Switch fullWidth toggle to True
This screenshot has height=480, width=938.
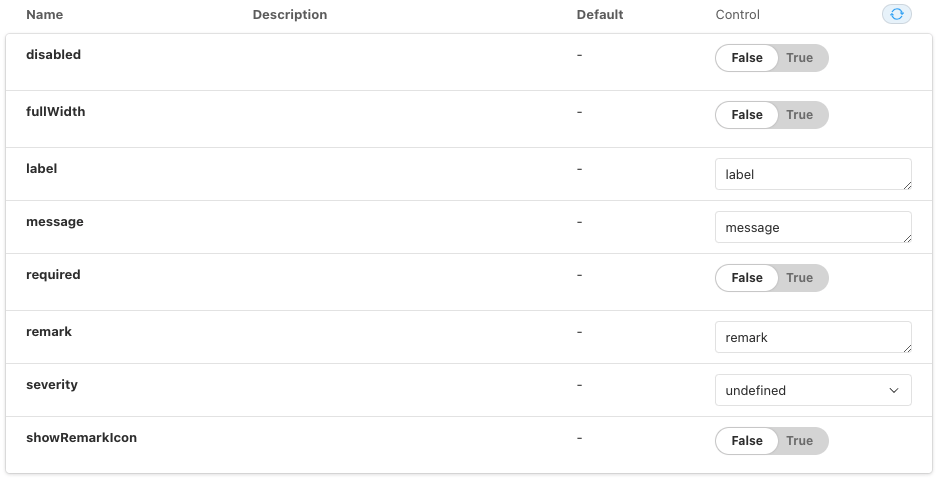pos(799,115)
